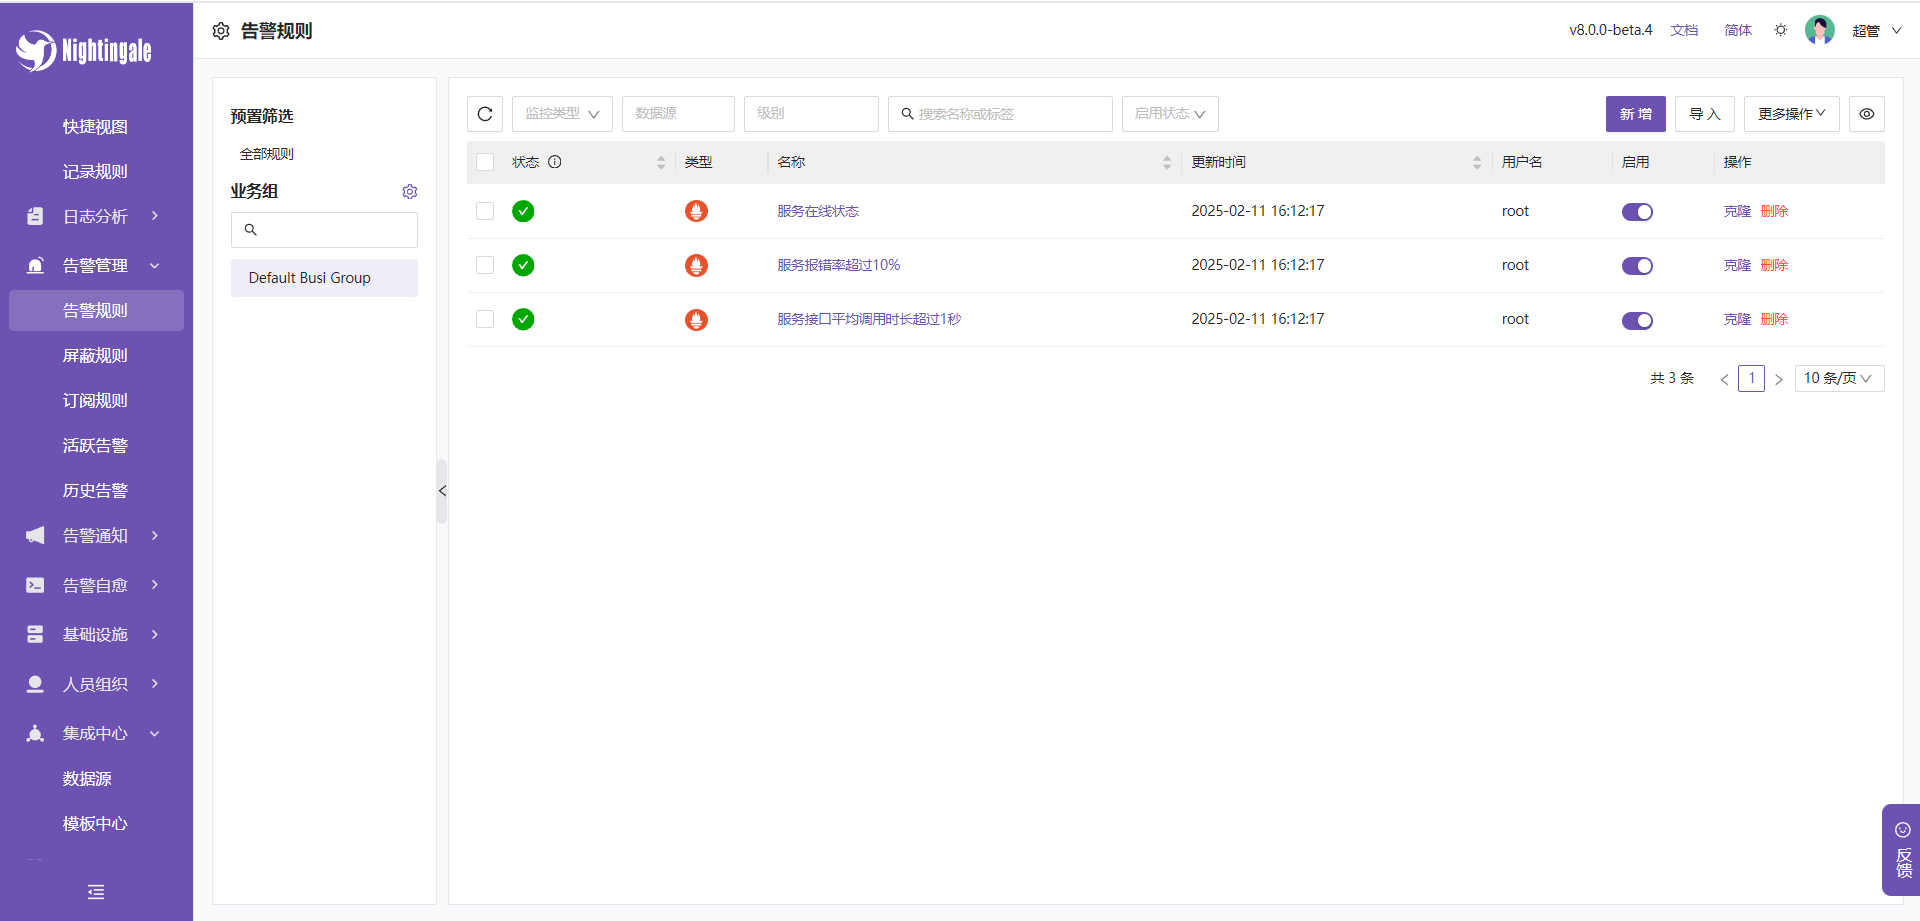Screen dimensions: 1920x921
Task: Open the 监控类型 dropdown filter
Action: point(562,114)
